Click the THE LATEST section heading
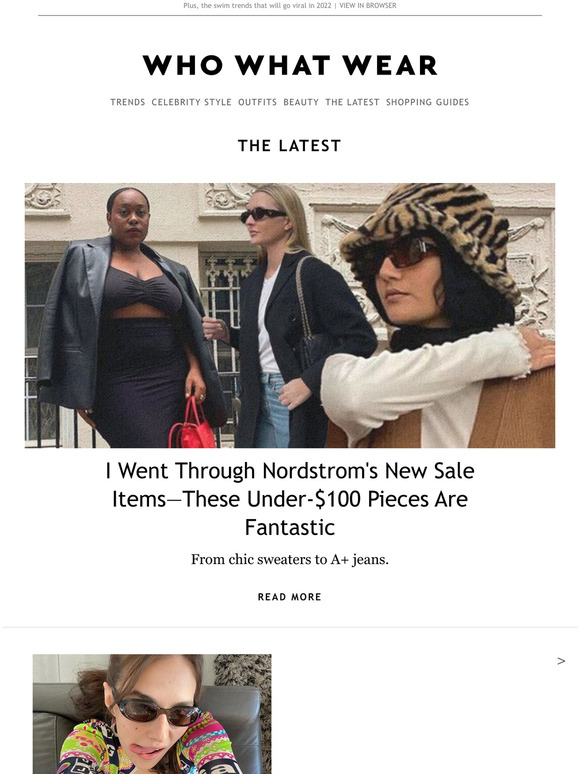This screenshot has width=580, height=774. pos(290,146)
